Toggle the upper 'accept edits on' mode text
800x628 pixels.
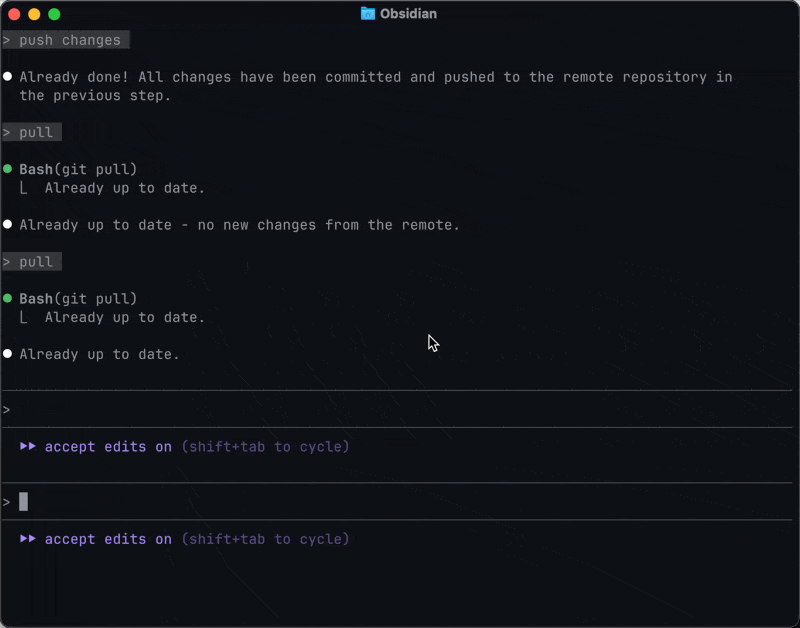[x=108, y=447]
